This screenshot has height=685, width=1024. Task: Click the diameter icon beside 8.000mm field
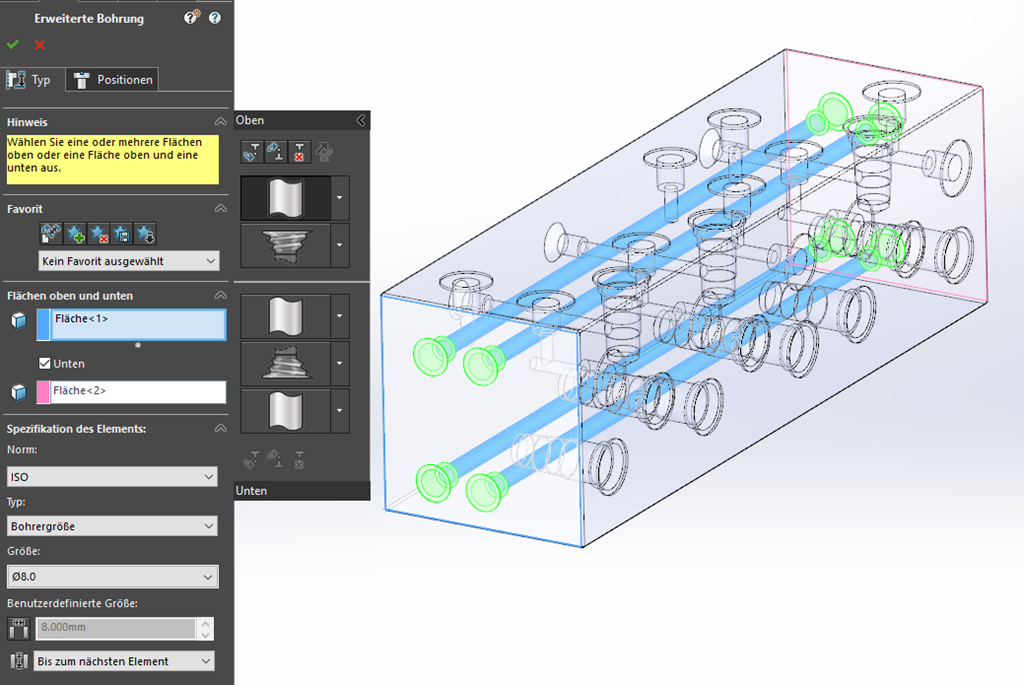[x=19, y=628]
